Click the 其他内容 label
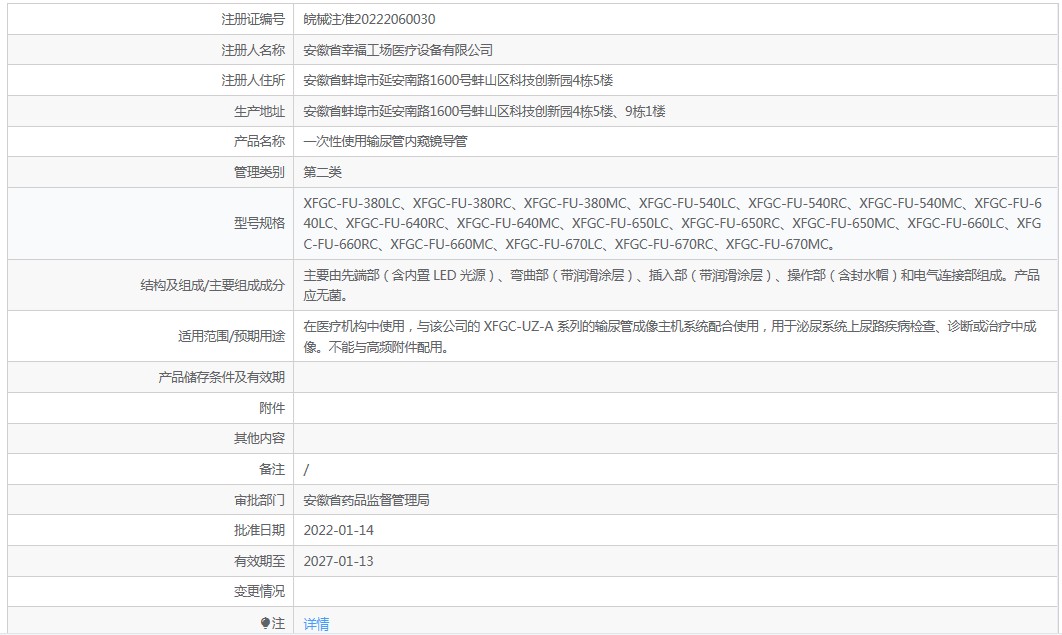Image resolution: width=1062 pixels, height=635 pixels. tap(259, 438)
